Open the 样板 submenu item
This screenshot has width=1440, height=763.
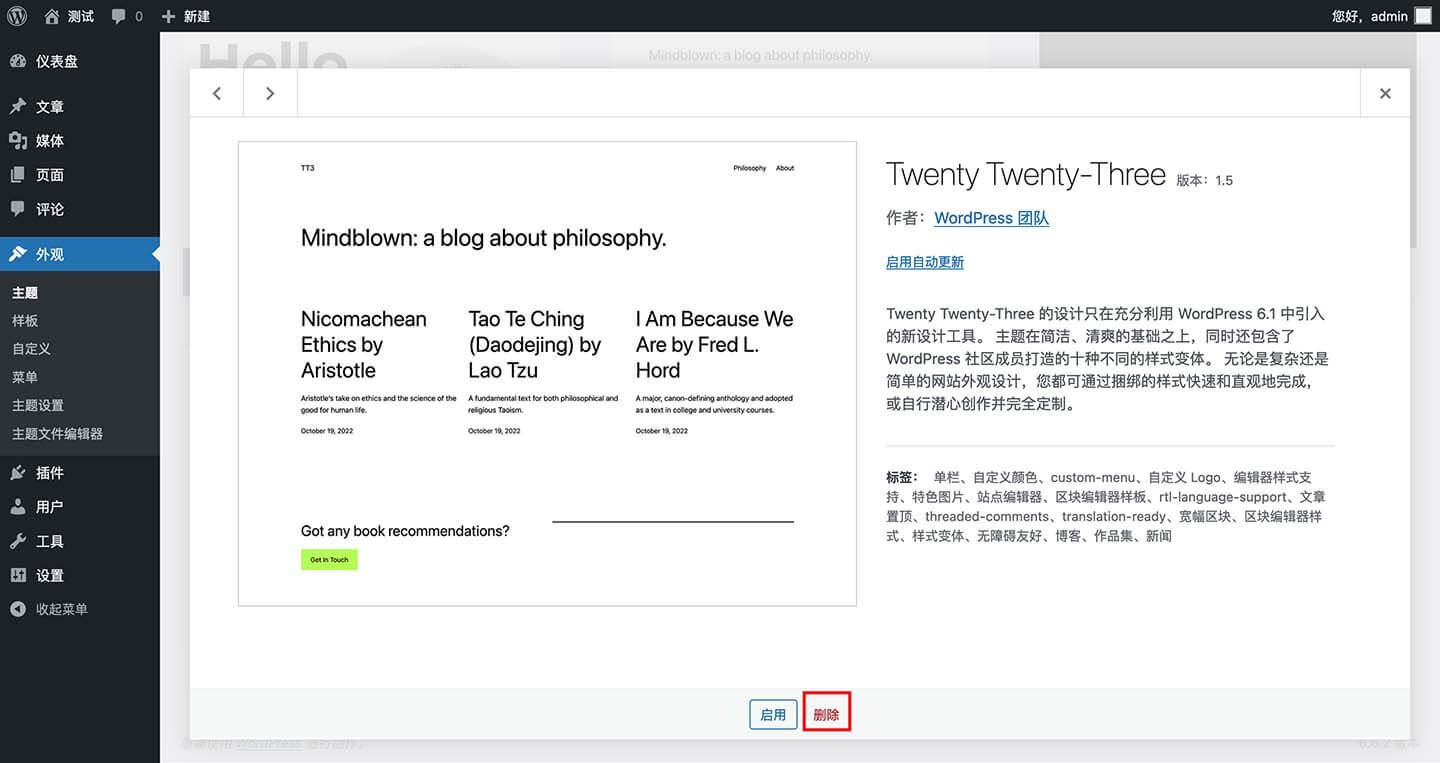(25, 321)
